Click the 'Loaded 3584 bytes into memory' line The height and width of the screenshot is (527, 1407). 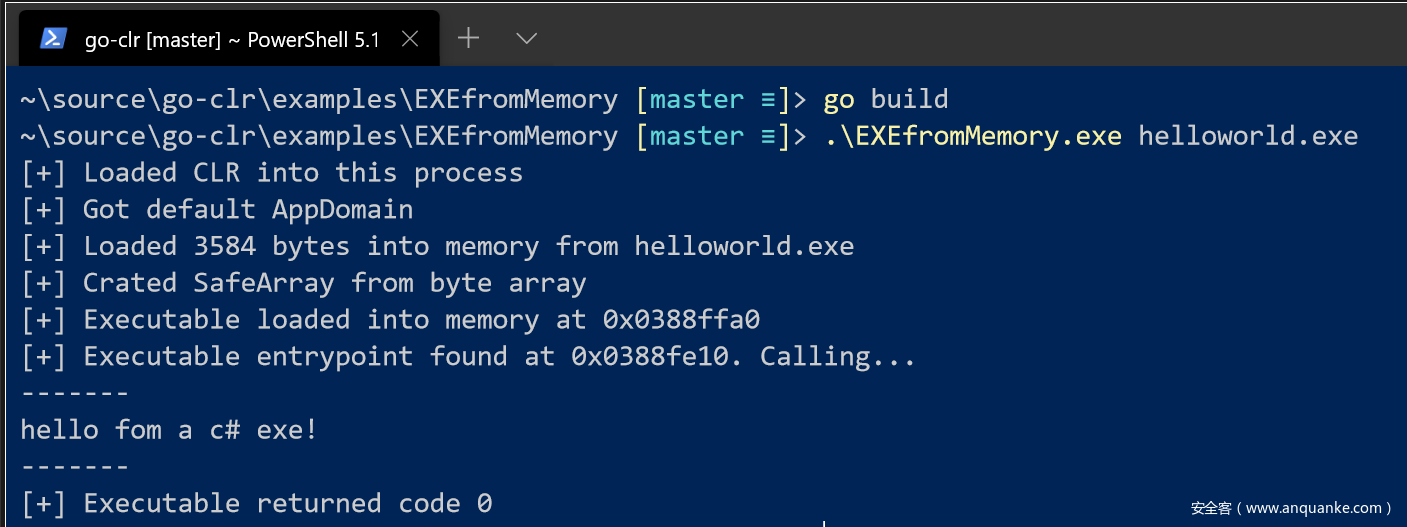coord(437,246)
